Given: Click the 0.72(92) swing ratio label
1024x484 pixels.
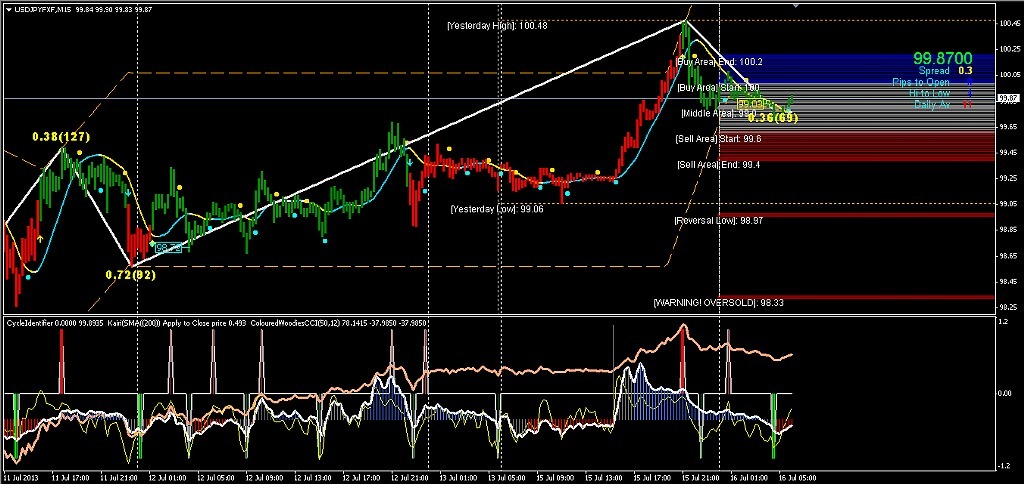Looking at the screenshot, I should point(131,274).
